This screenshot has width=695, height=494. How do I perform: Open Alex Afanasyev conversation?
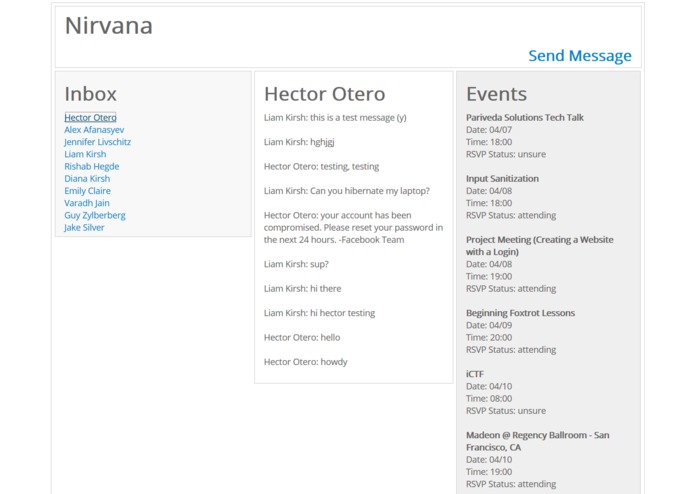click(x=94, y=130)
